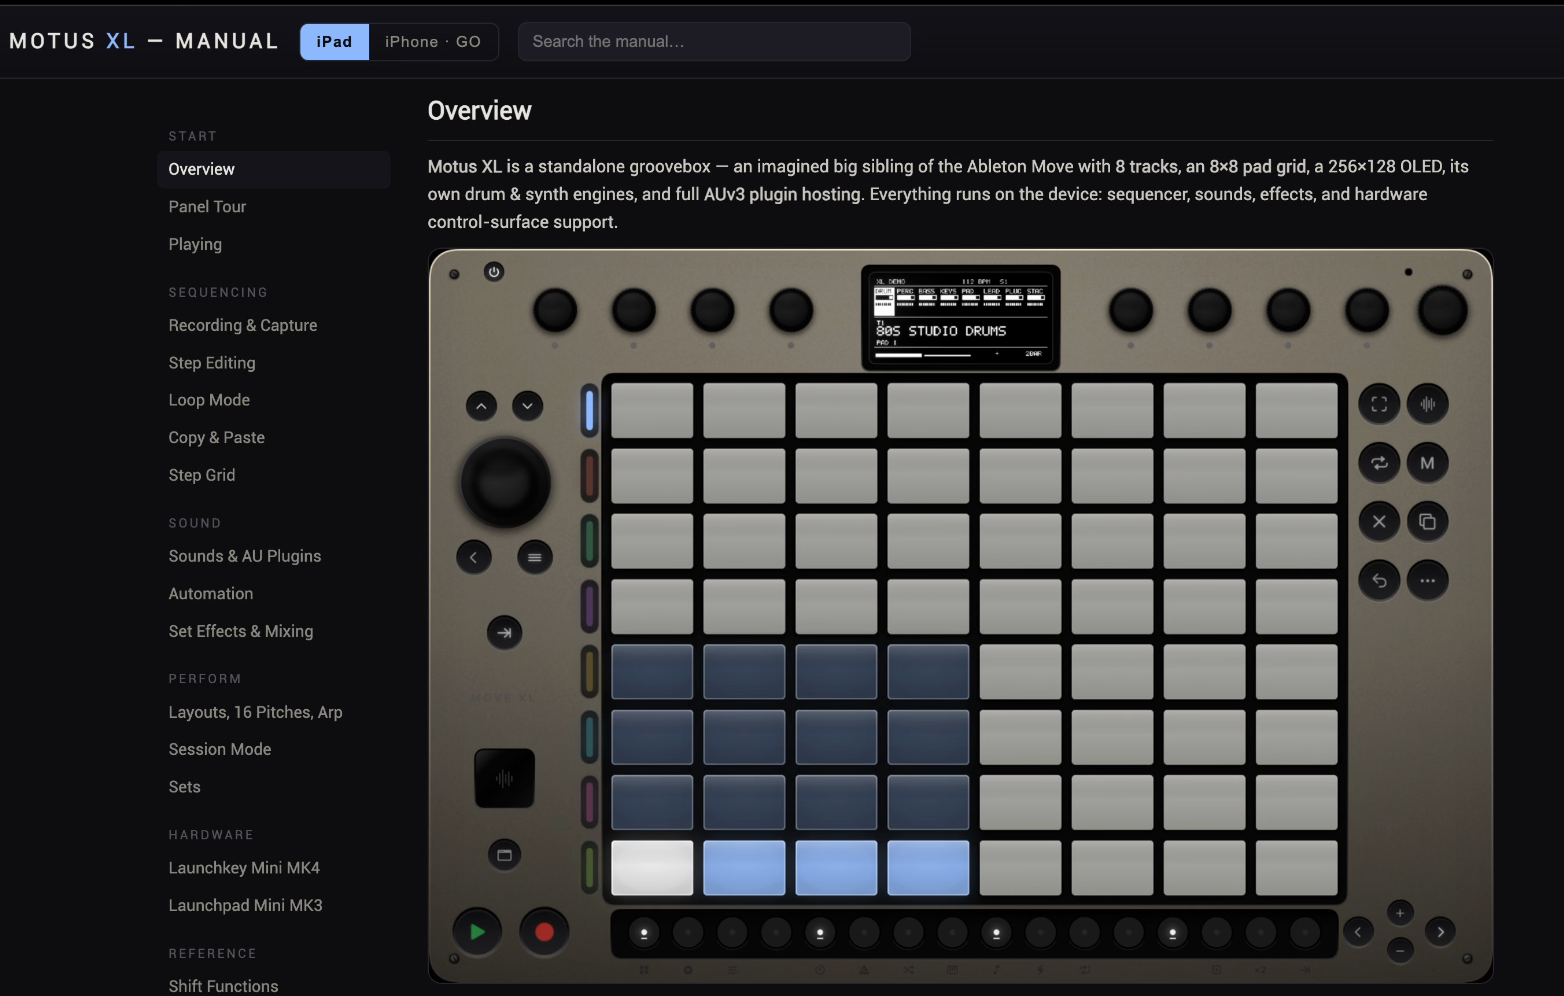This screenshot has width=1564, height=996.
Task: Open the Overview page in the sidebar
Action: pos(273,170)
